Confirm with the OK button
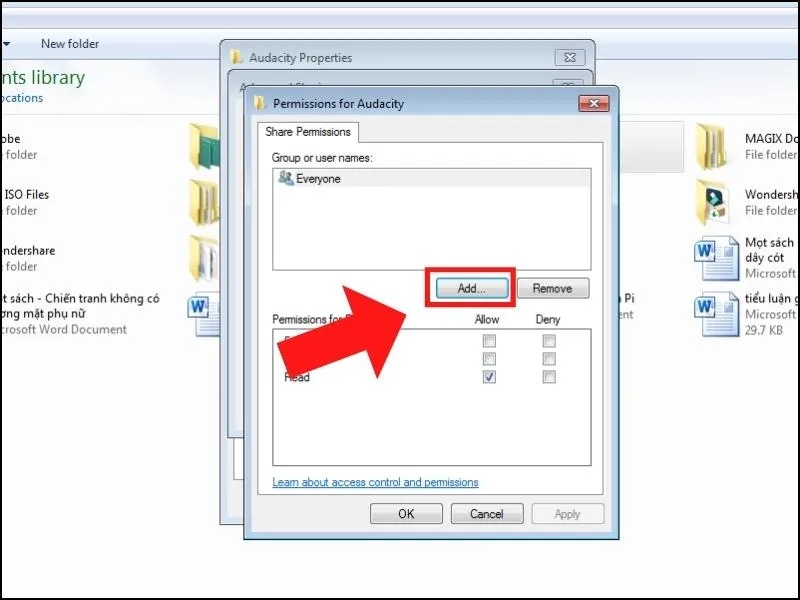Screen dimensions: 800x600 (x=406, y=514)
